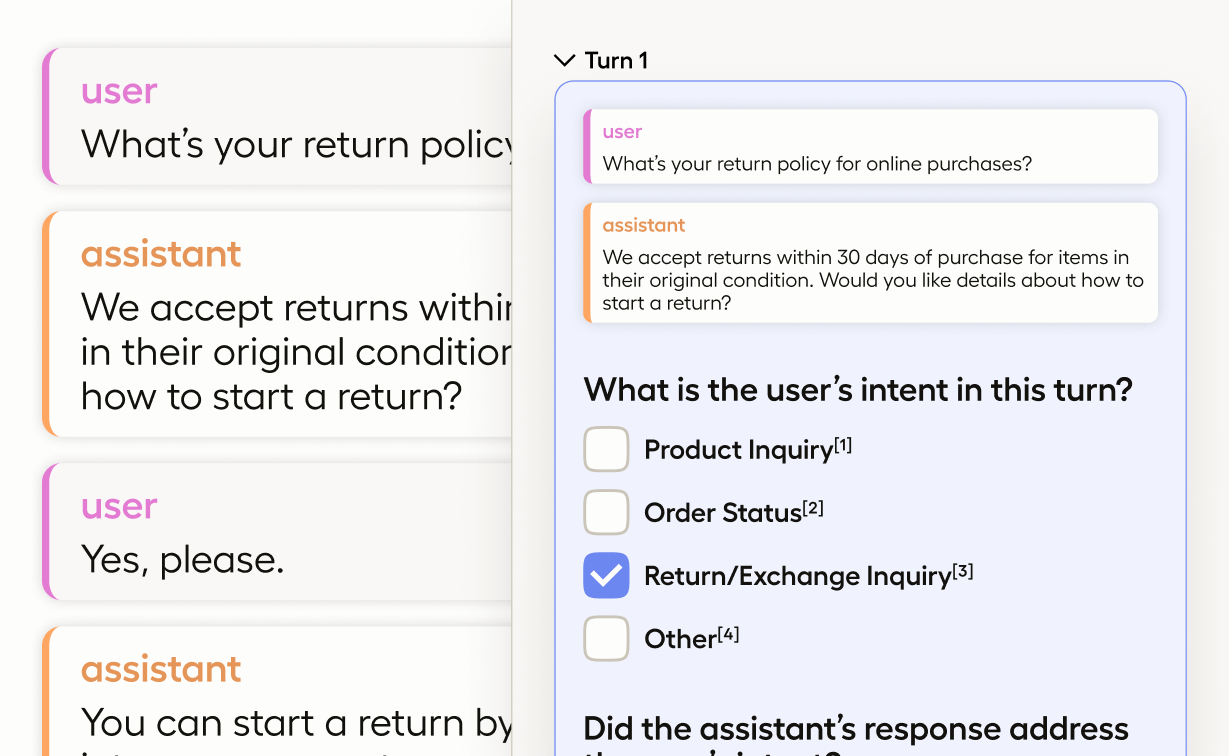
Task: Click the Other option label text
Action: coord(681,639)
